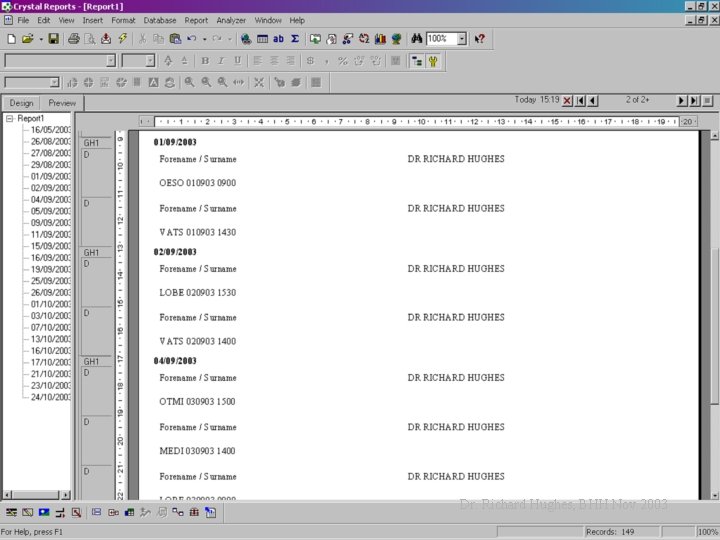Open the Report menu
720x540 pixels.
coord(196,20)
